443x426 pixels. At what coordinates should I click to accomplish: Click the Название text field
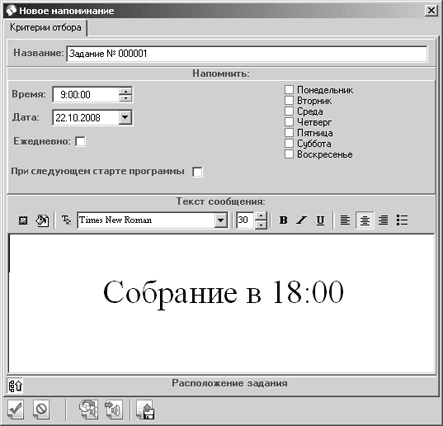click(x=247, y=54)
